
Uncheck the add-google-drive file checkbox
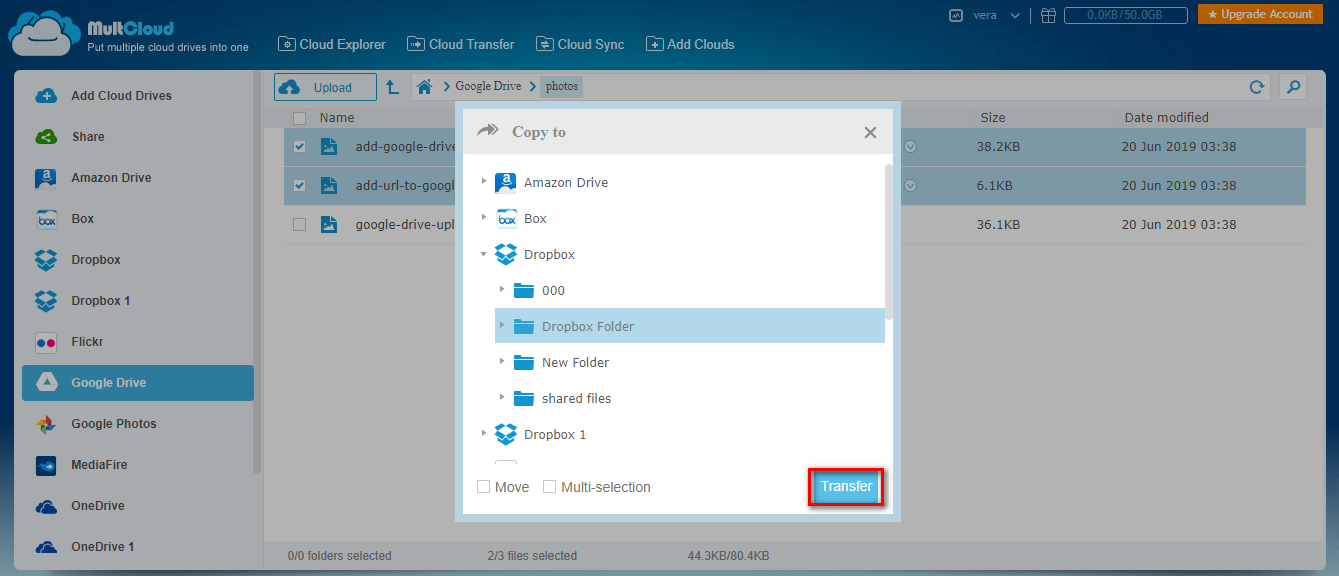pyautogui.click(x=299, y=147)
